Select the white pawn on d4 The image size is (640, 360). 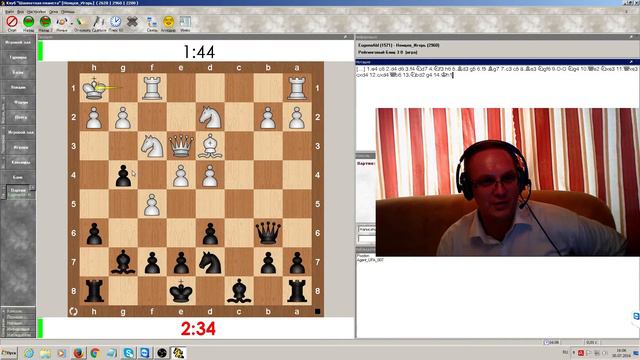click(x=210, y=175)
